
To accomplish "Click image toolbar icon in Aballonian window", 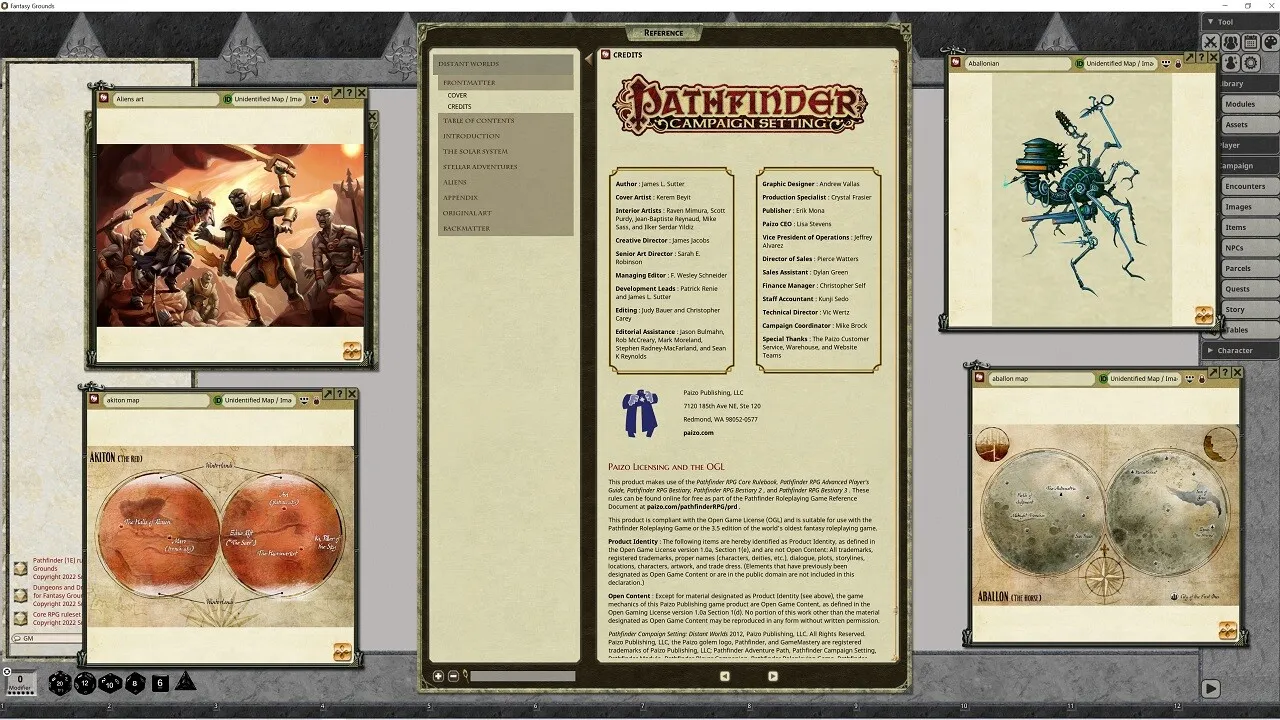I will pyautogui.click(x=1204, y=315).
